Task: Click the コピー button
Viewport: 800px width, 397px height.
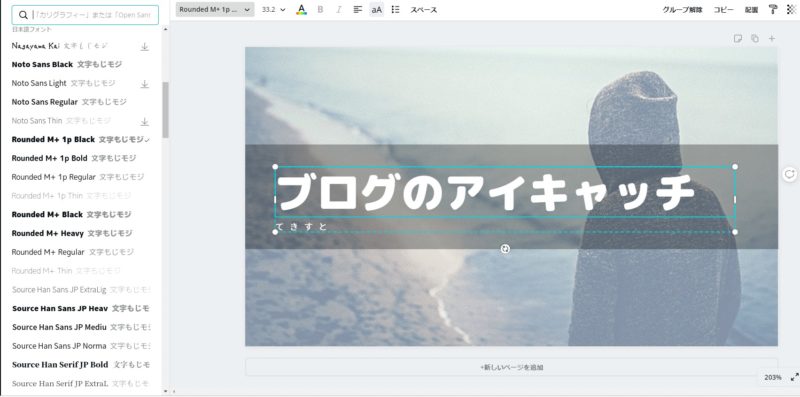Action: [x=723, y=10]
